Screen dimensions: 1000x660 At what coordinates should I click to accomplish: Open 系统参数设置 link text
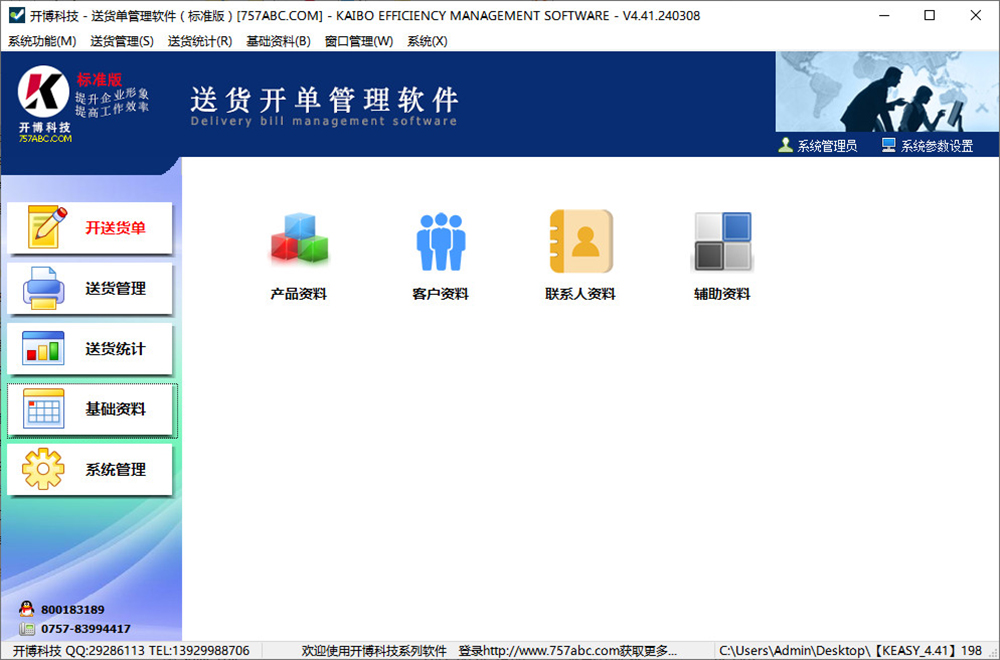pyautogui.click(x=937, y=146)
